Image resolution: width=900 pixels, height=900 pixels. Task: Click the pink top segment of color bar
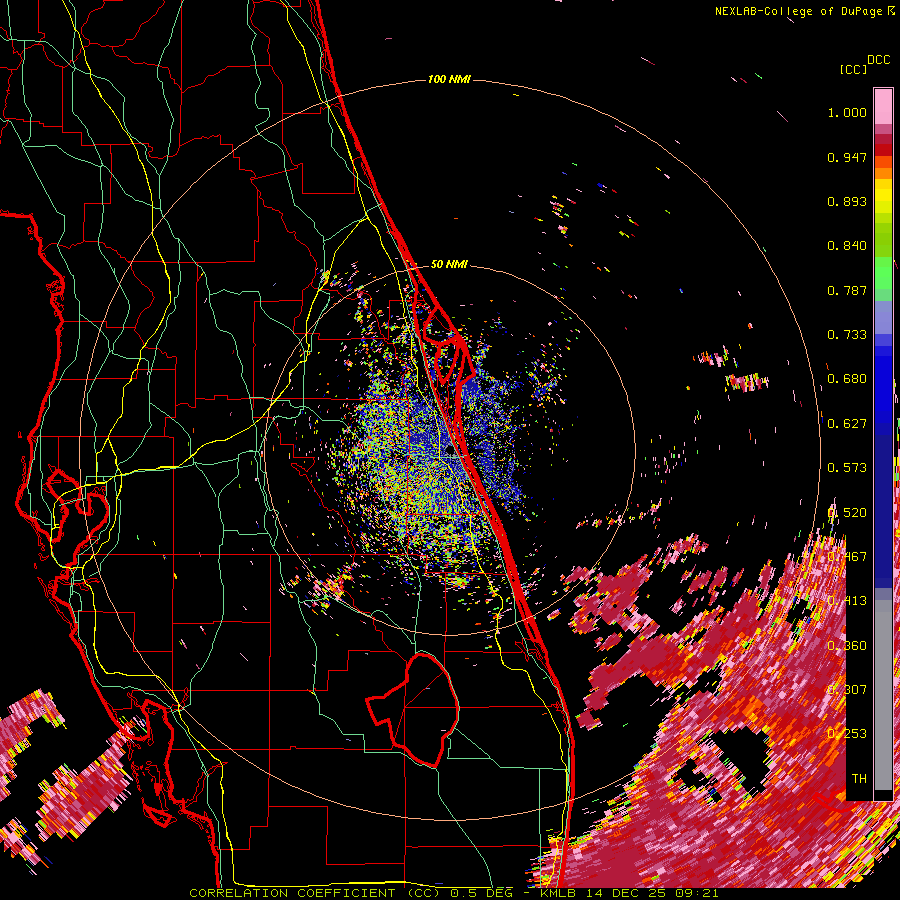coord(883,106)
